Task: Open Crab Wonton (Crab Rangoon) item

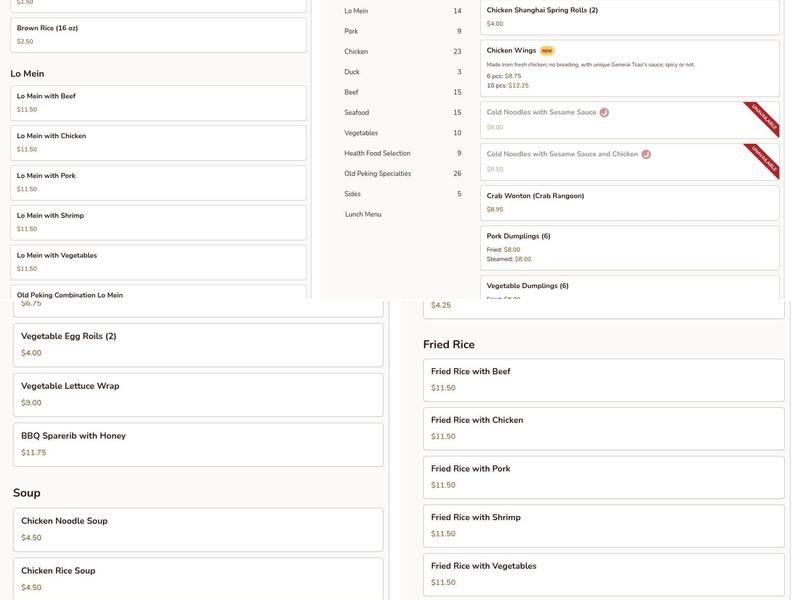Action: tap(629, 202)
